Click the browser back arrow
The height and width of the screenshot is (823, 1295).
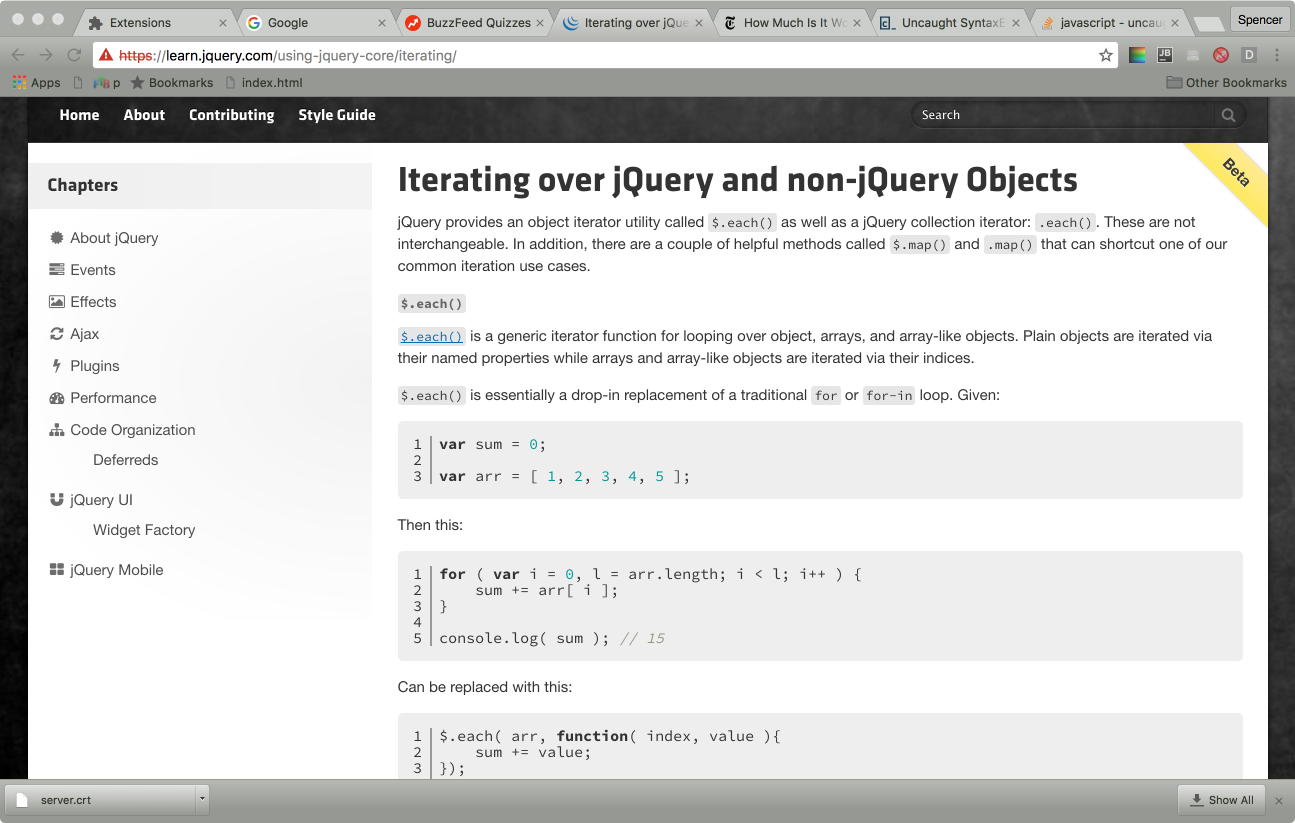pos(17,55)
